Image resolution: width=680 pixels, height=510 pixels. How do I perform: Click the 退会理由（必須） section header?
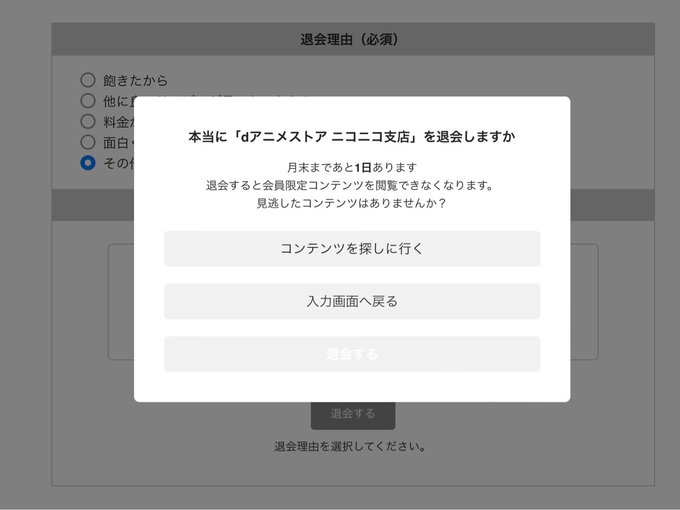pos(353,39)
